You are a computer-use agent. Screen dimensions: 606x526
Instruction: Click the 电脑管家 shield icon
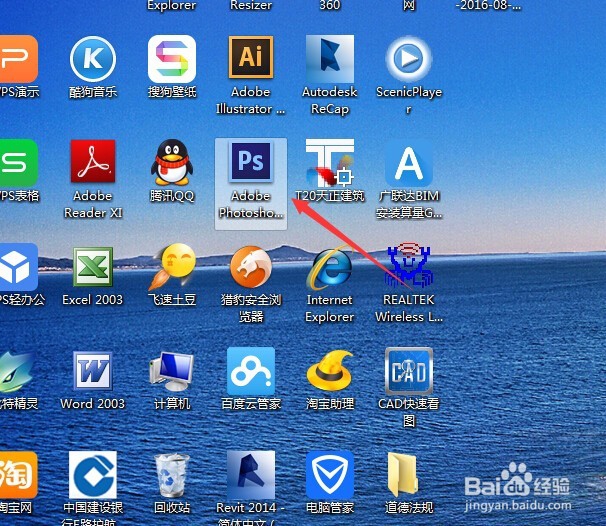coord(330,475)
